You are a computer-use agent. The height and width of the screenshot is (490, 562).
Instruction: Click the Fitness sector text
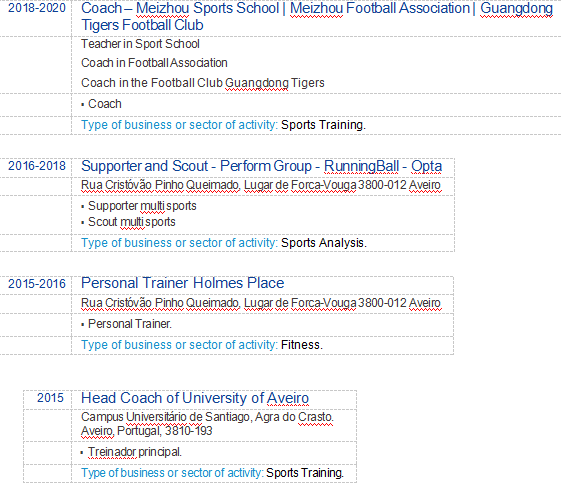coord(302,345)
